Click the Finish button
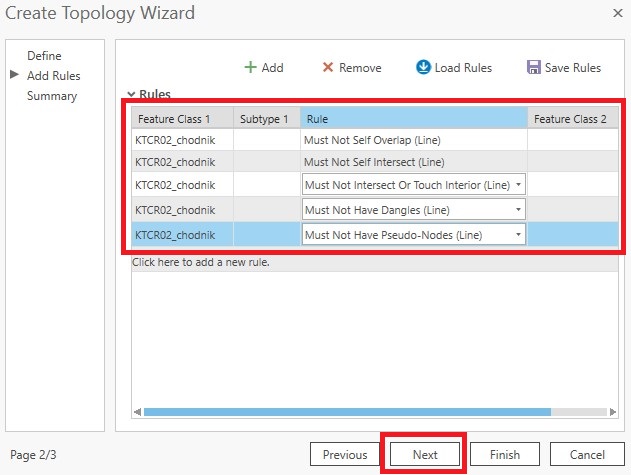 (504, 454)
